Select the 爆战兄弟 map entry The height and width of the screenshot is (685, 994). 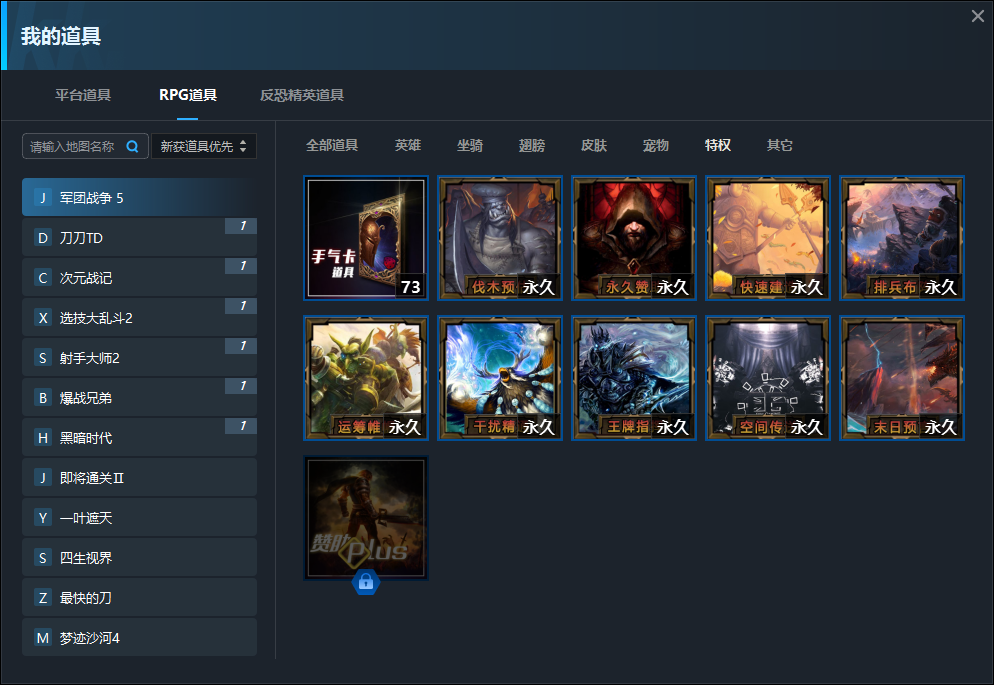139,397
